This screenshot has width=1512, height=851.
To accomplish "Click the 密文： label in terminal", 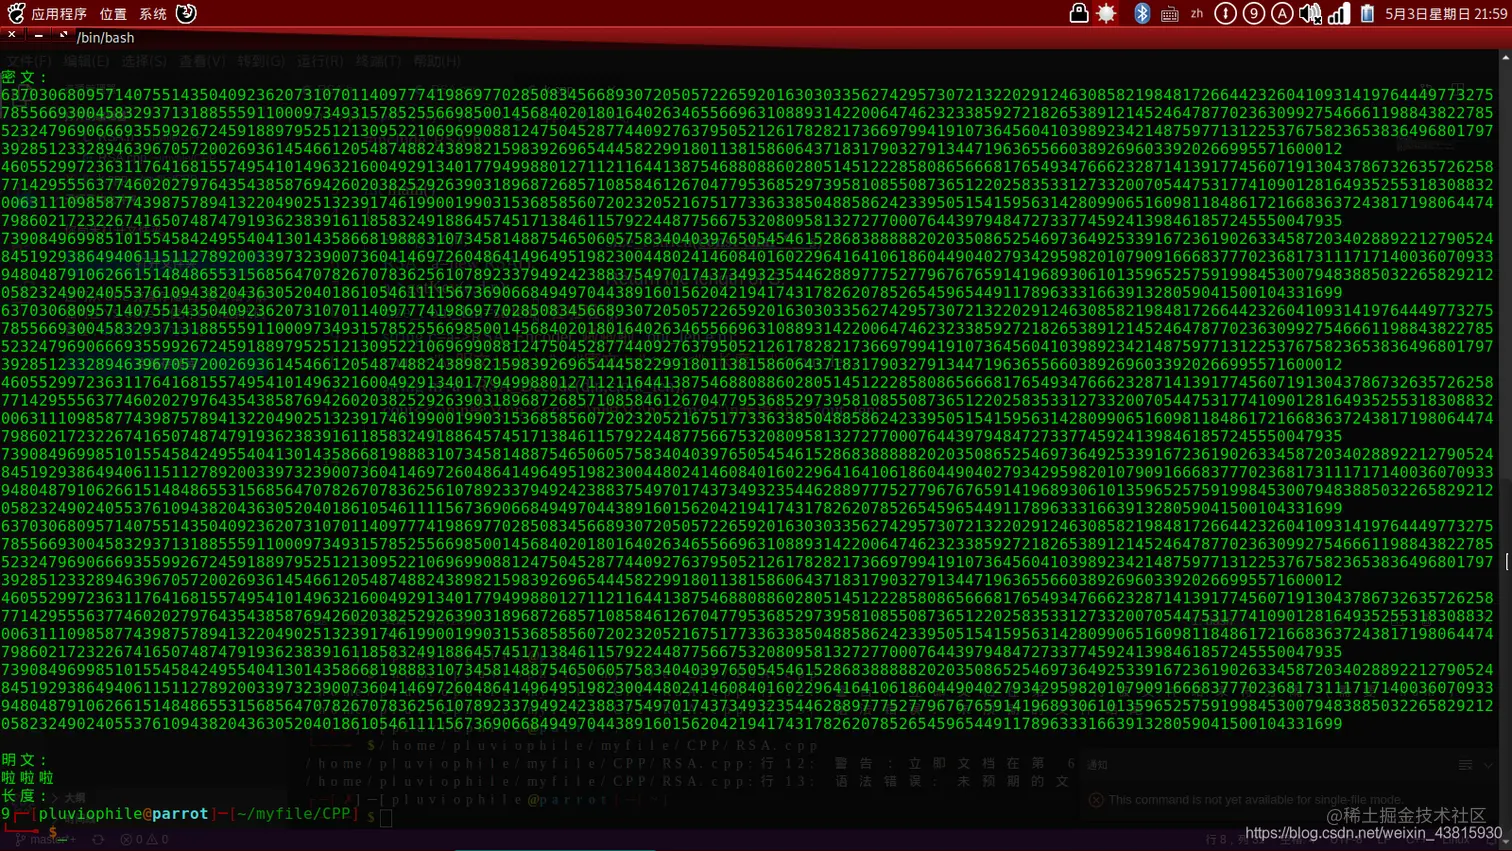I will [25, 77].
